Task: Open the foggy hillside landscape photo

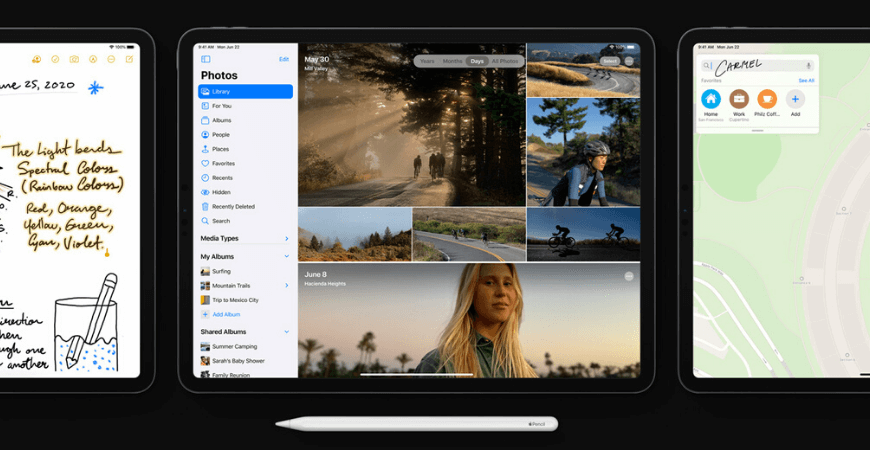Action: 355,234
